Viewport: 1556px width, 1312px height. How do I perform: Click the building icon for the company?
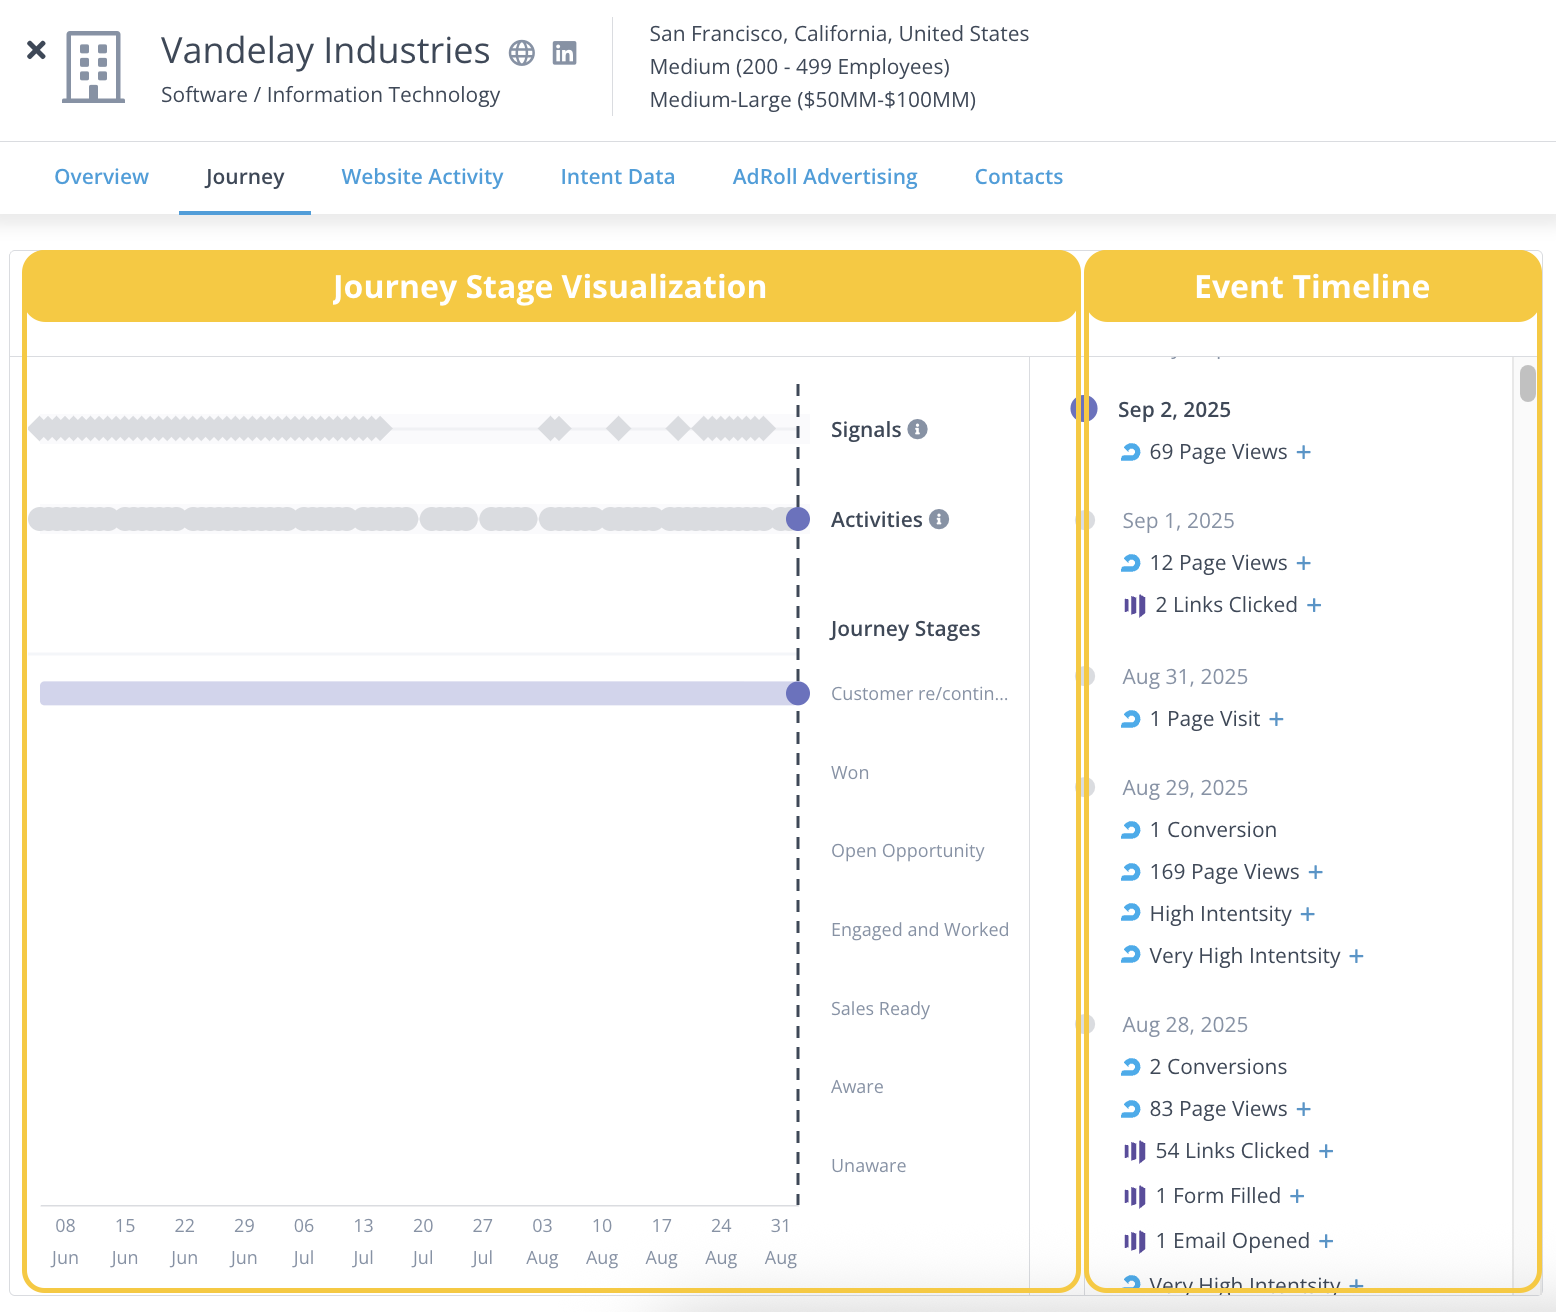click(x=93, y=67)
